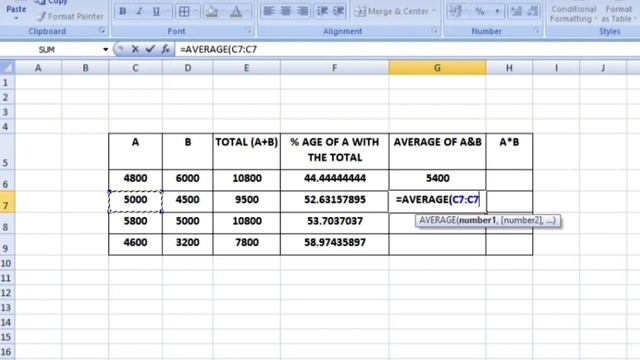Click cell containing 6000
The image size is (640, 360).
(187, 180)
